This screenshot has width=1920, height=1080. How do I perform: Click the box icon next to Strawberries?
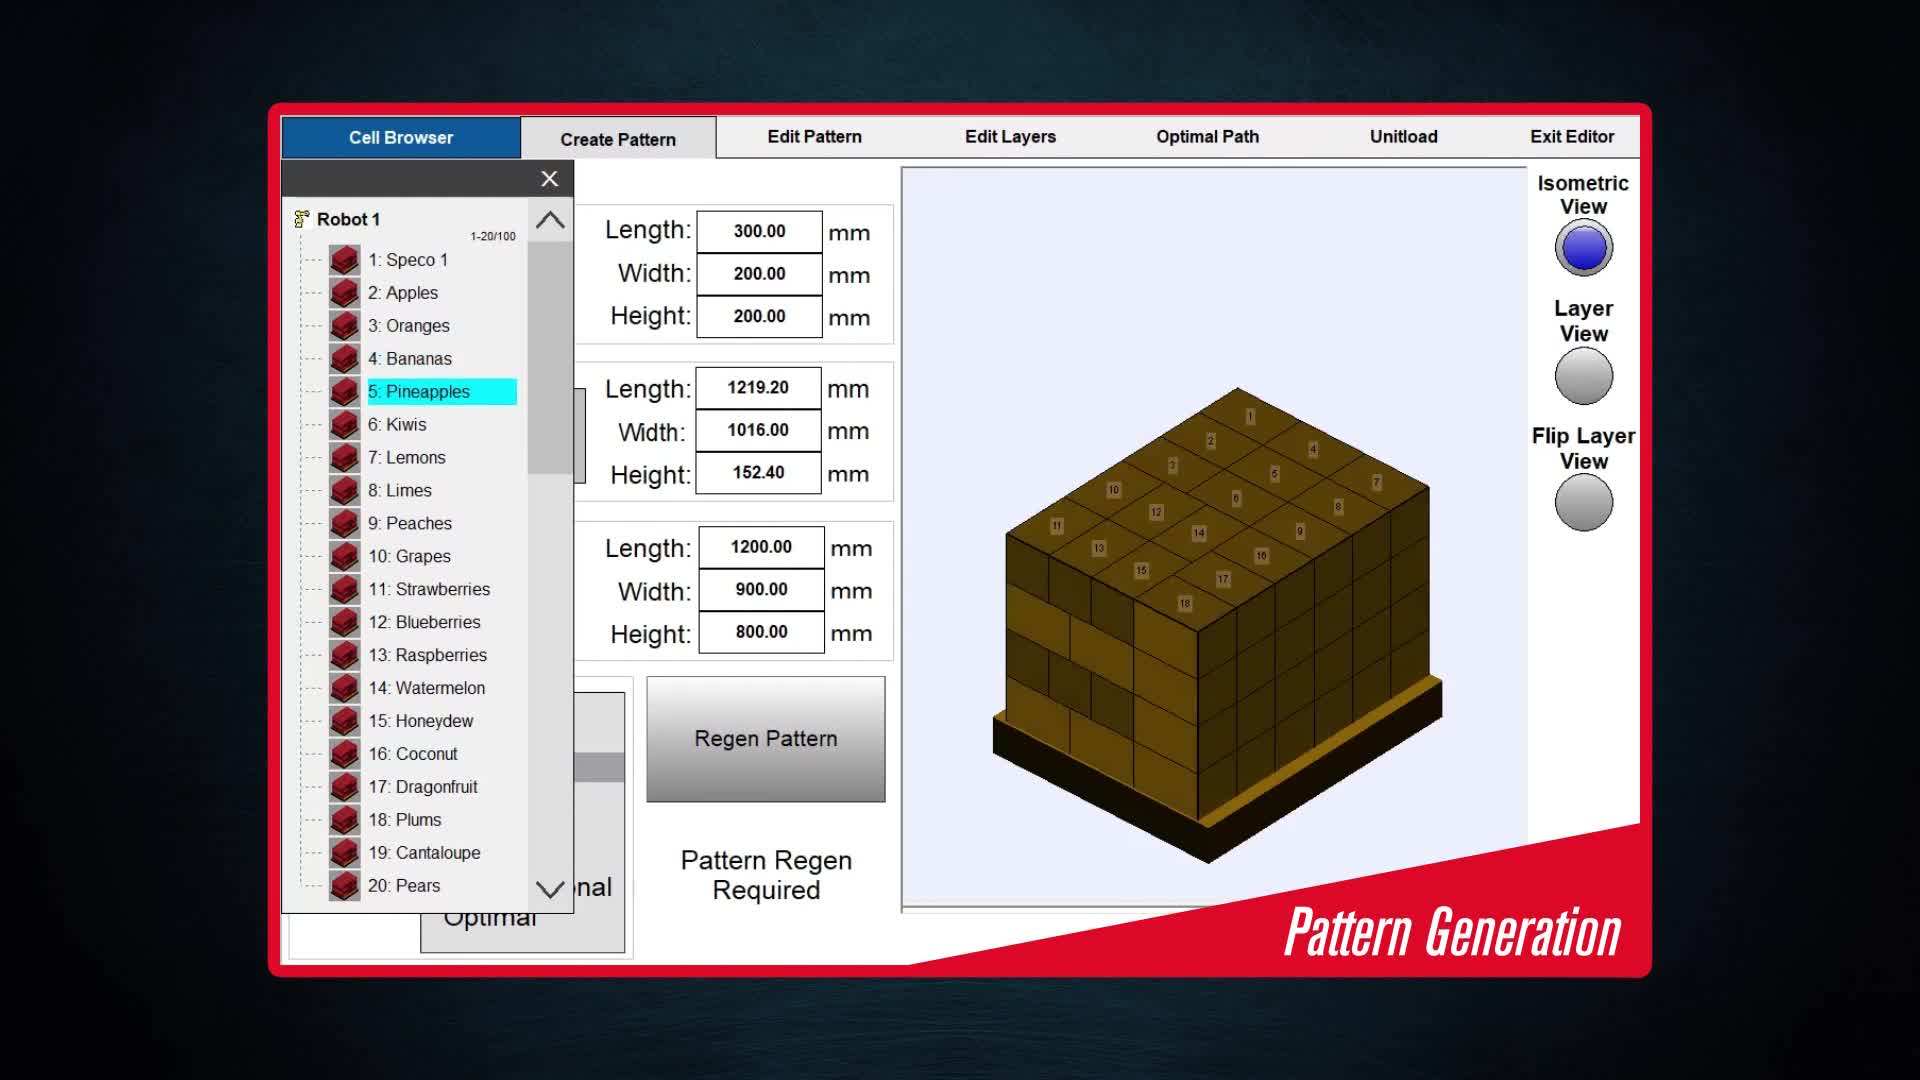344,590
